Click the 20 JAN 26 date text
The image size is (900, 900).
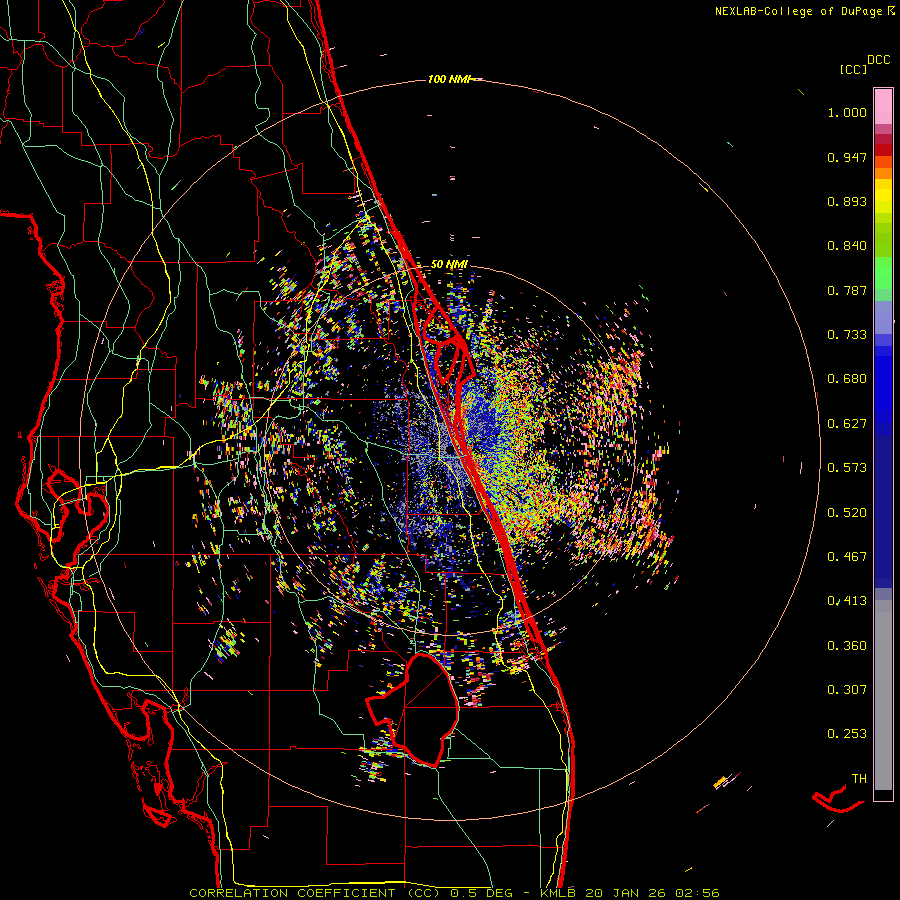626,893
